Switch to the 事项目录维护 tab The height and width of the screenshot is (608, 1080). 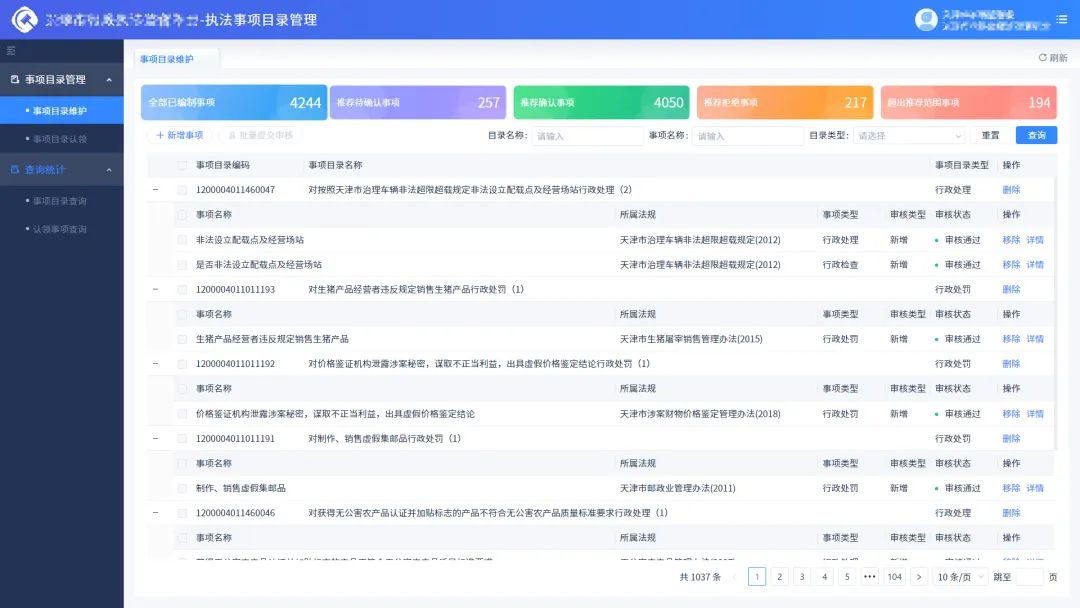click(167, 59)
